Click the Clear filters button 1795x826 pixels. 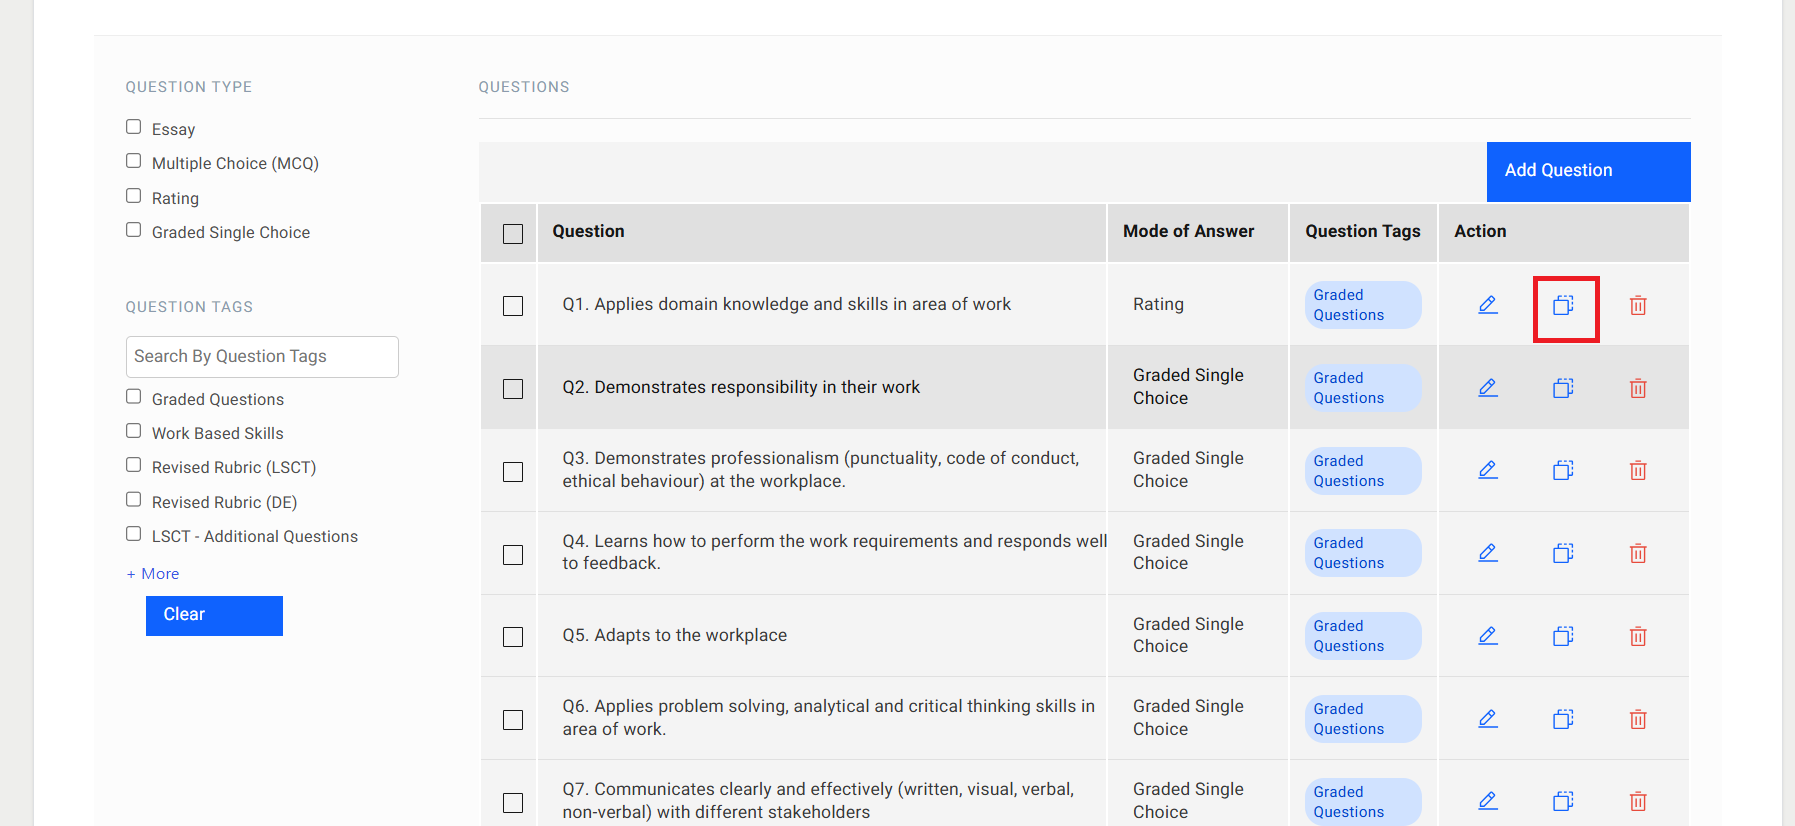click(x=214, y=615)
